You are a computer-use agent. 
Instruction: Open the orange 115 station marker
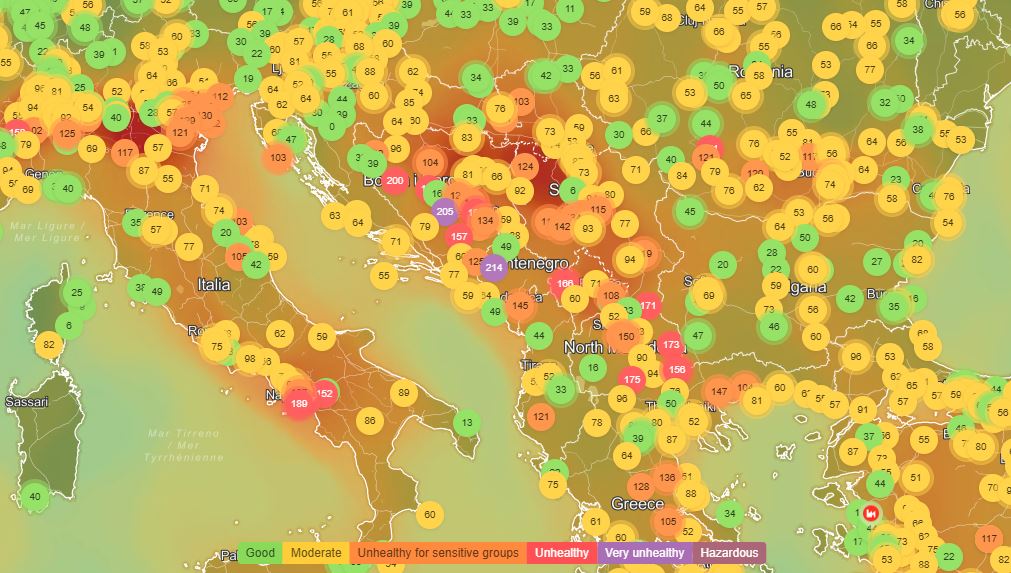pos(598,209)
